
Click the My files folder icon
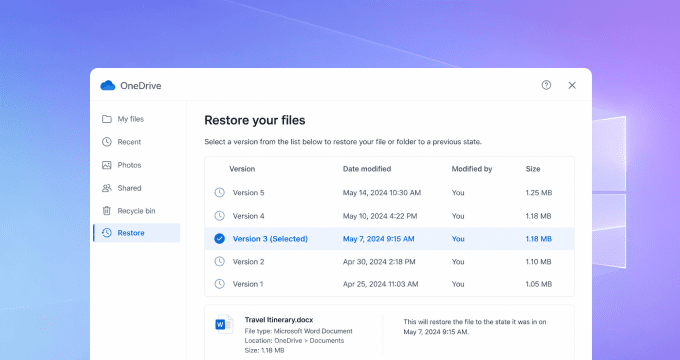pyautogui.click(x=107, y=119)
